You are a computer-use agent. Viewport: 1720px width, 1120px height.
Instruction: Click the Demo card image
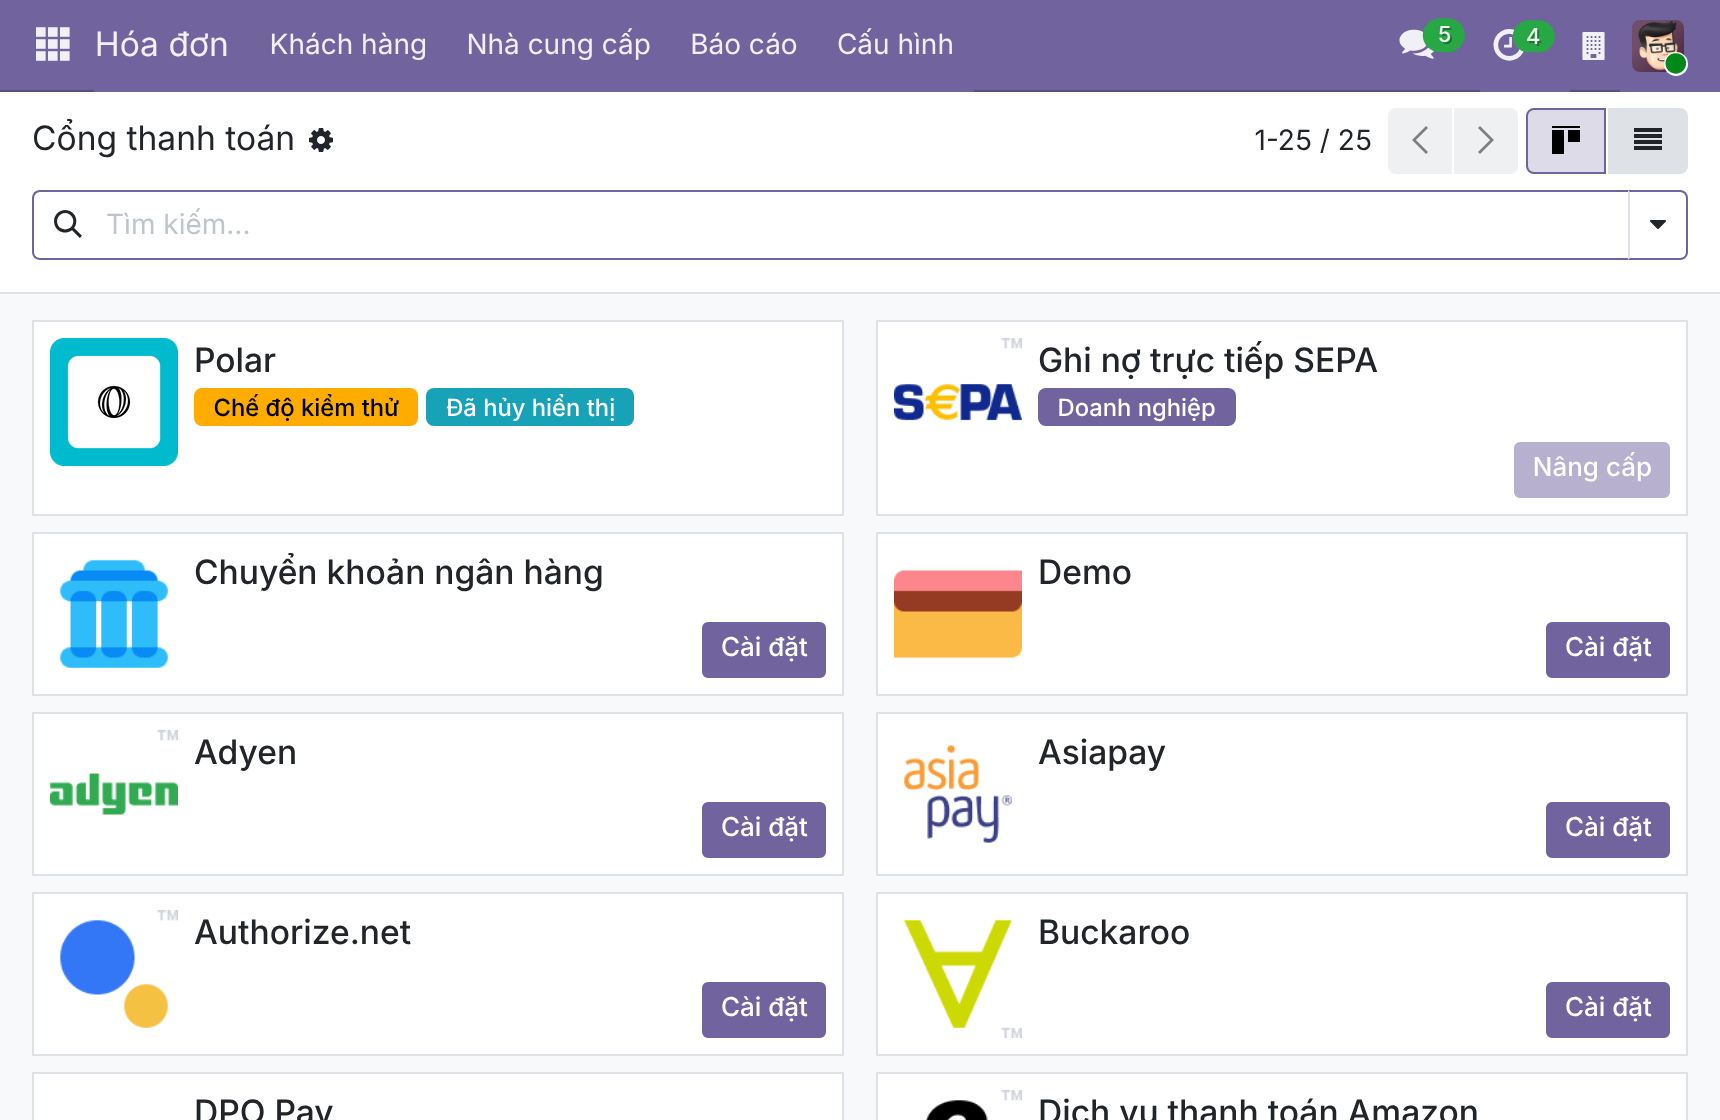tap(958, 614)
